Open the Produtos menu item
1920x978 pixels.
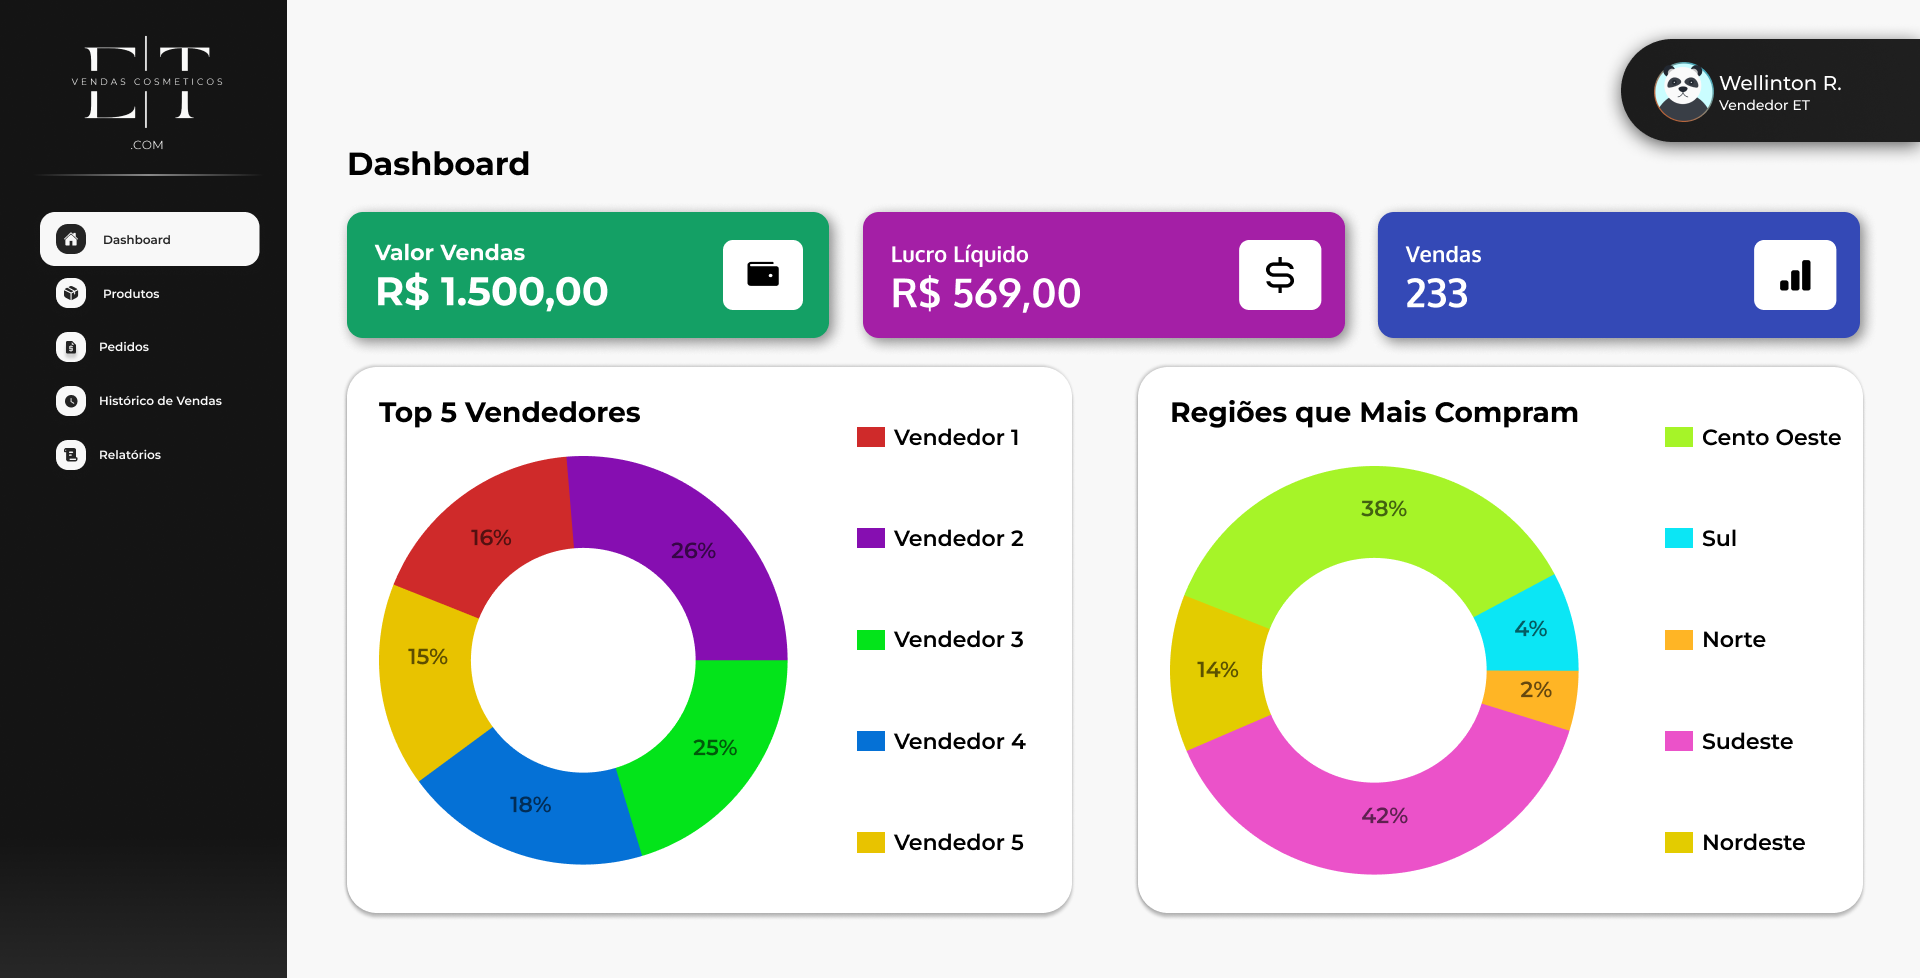[131, 294]
